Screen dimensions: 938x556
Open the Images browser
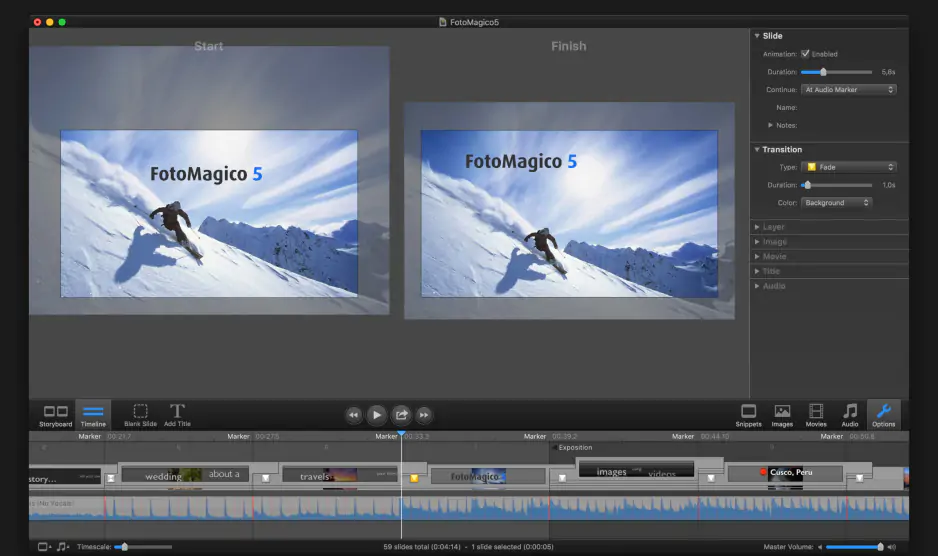(x=782, y=414)
